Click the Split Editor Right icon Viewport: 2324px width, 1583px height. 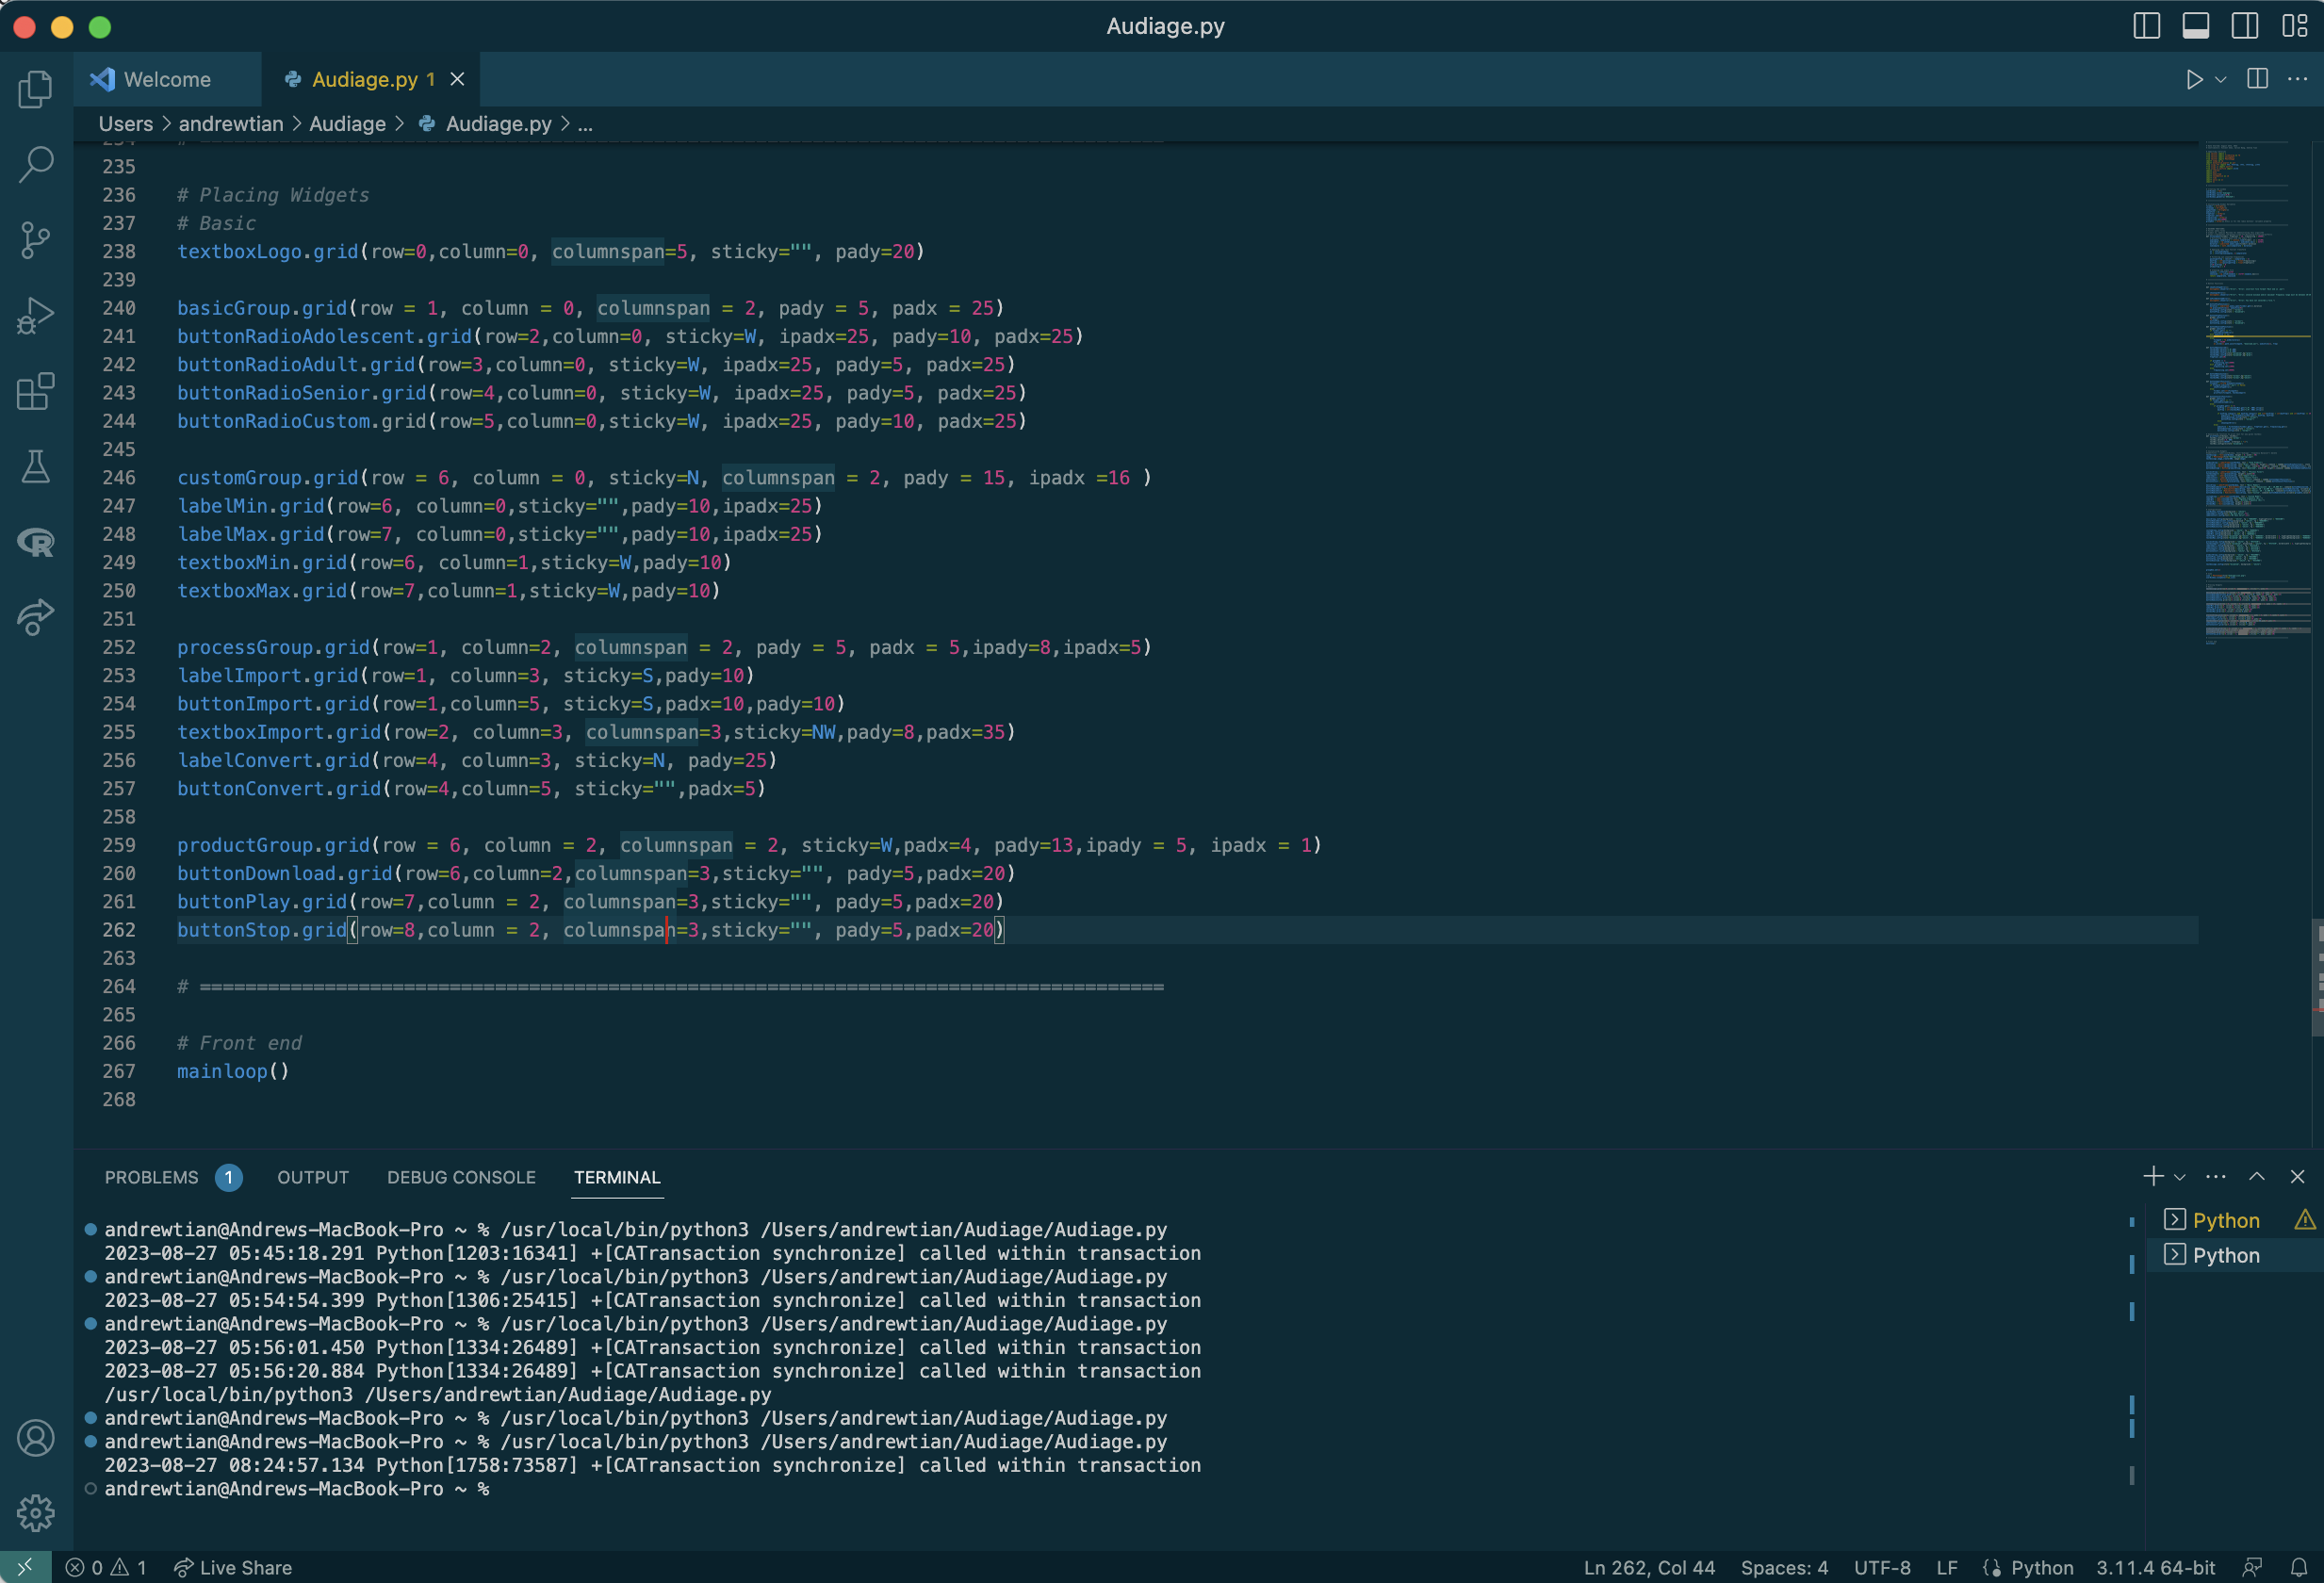[x=2257, y=79]
